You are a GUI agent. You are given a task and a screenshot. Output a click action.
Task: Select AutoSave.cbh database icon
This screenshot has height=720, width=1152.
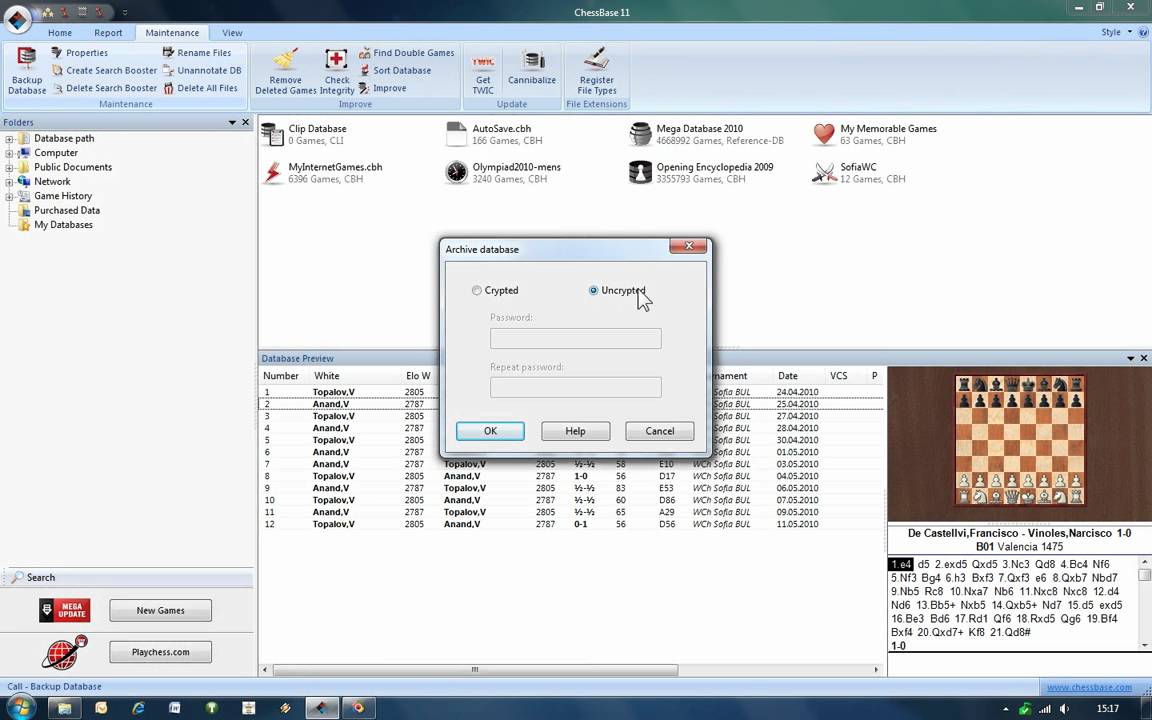(456, 134)
